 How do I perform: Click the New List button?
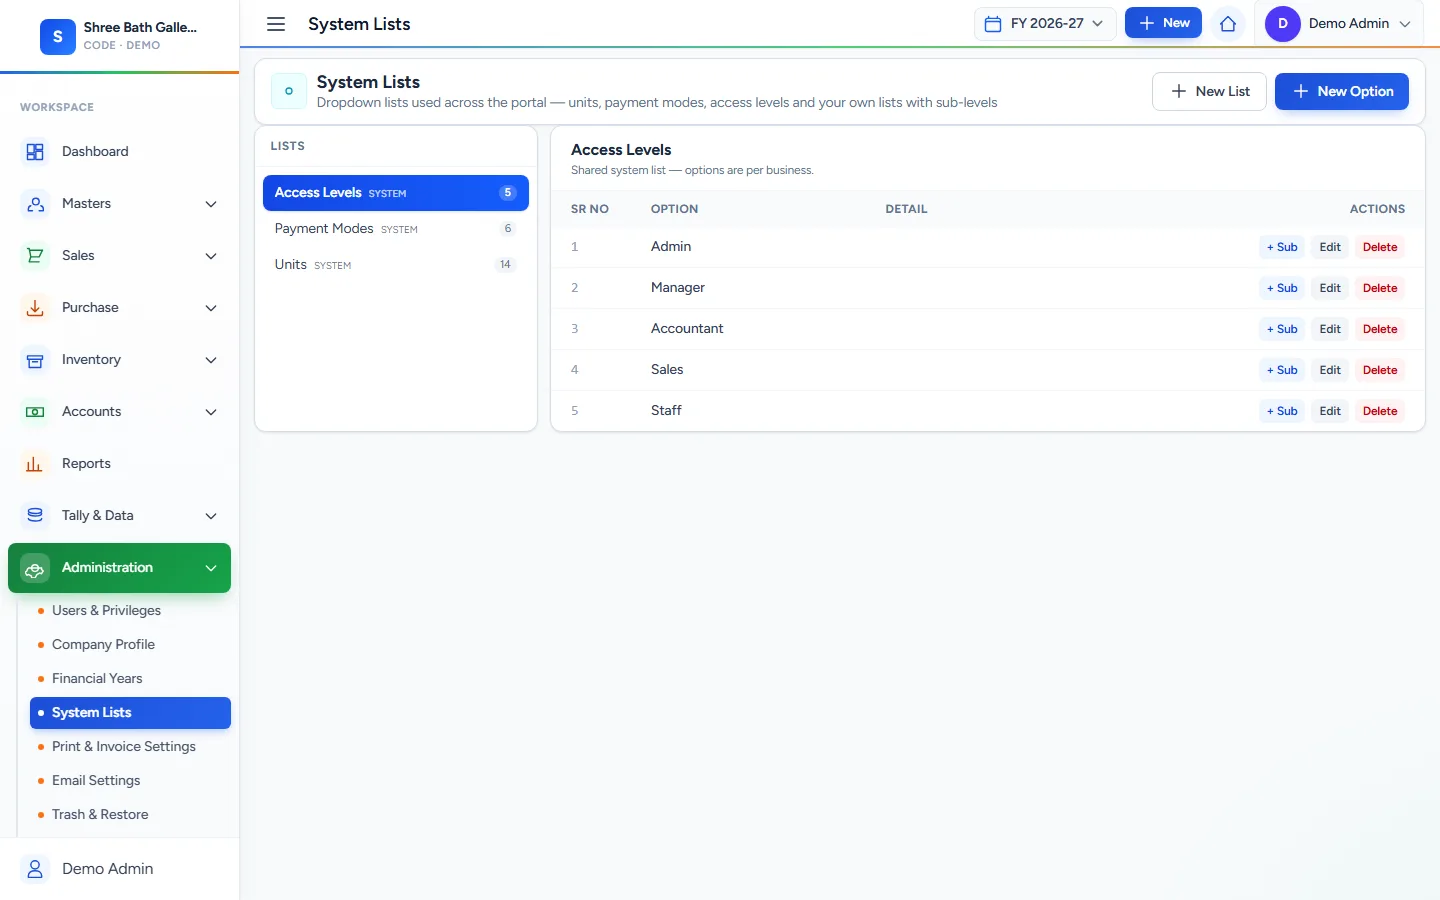[x=1209, y=91]
